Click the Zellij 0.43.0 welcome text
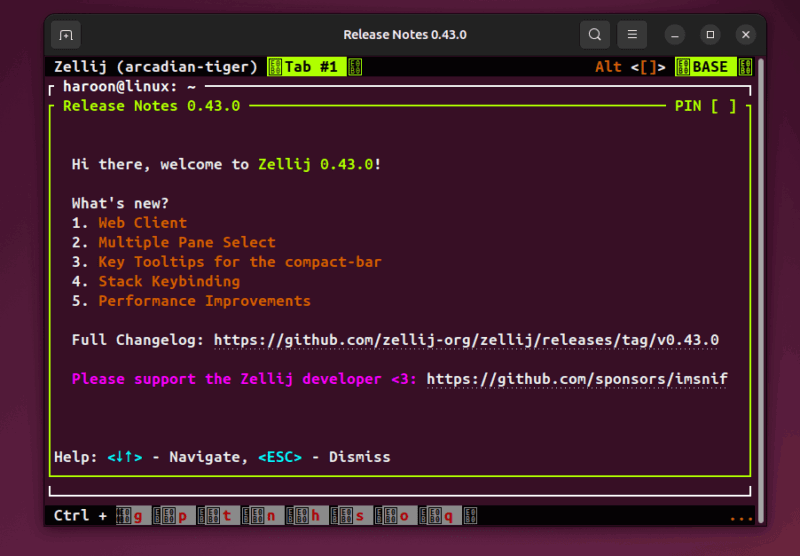The height and width of the screenshot is (556, 800). [x=315, y=164]
